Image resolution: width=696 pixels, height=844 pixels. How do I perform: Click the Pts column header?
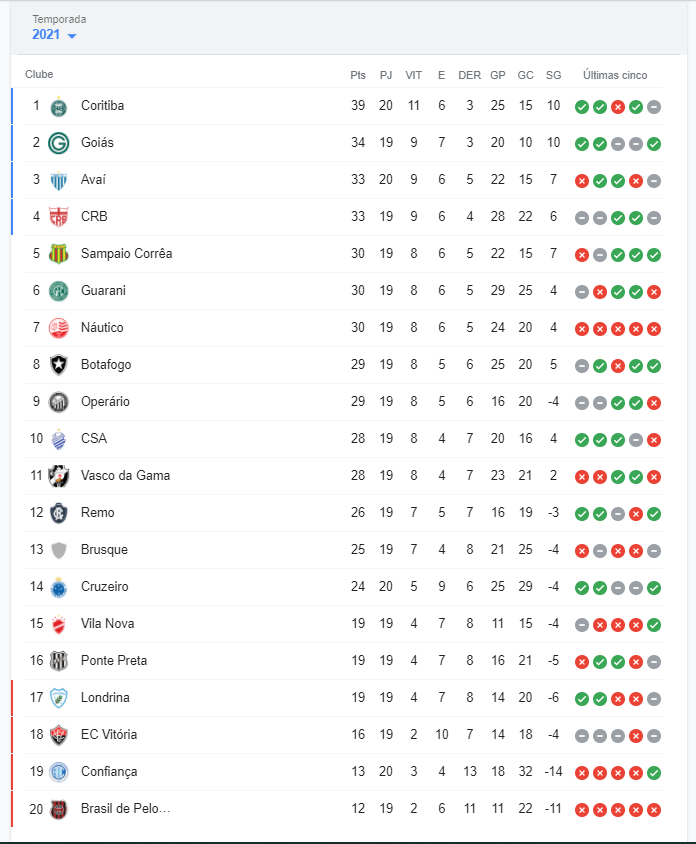[358, 75]
